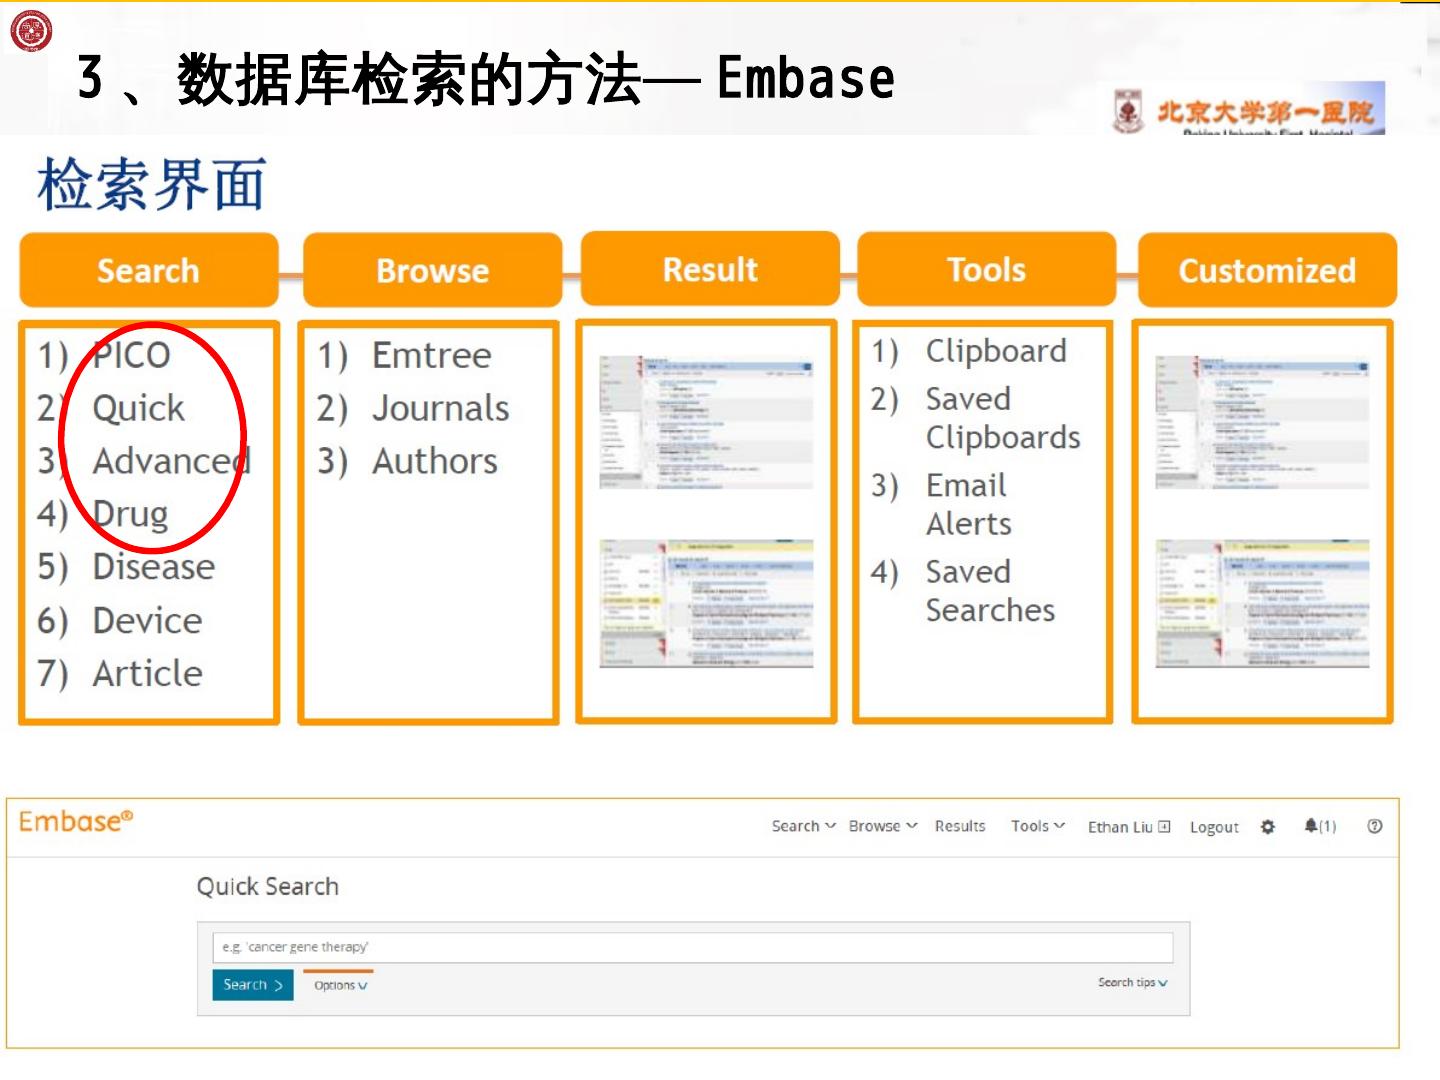Click the Drug search option
This screenshot has height=1080, width=1440.
[130, 514]
